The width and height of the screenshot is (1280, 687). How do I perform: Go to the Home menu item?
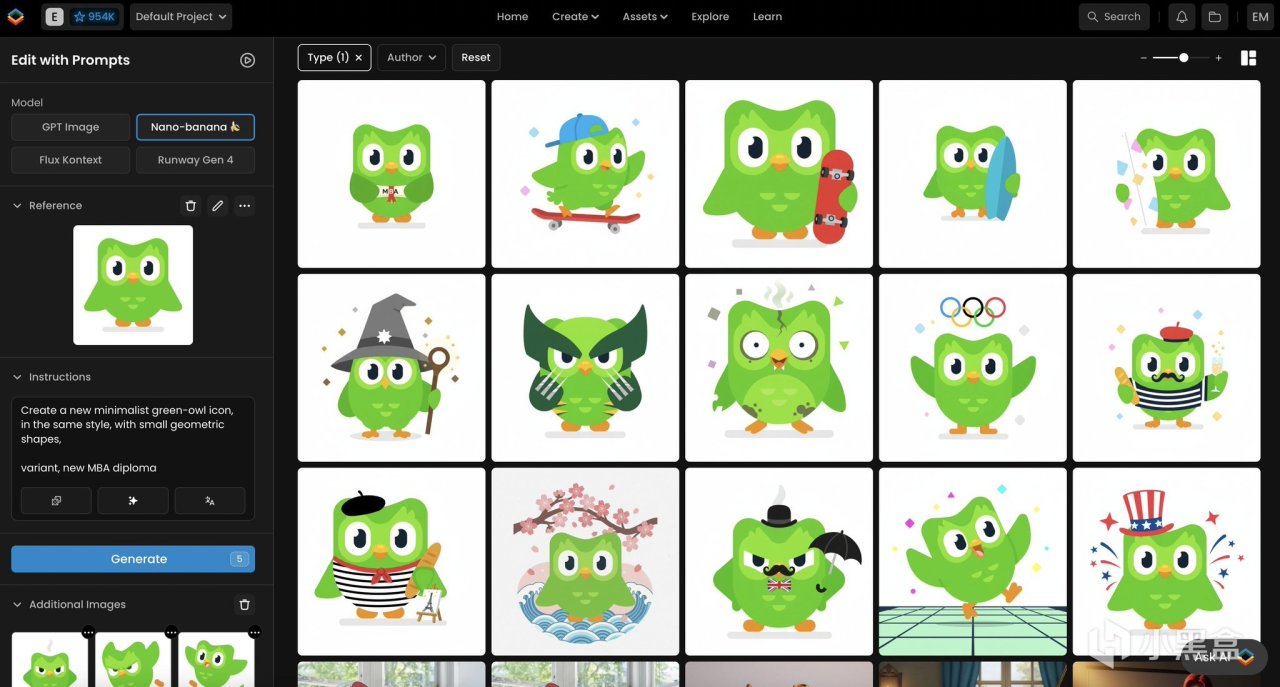[x=512, y=16]
